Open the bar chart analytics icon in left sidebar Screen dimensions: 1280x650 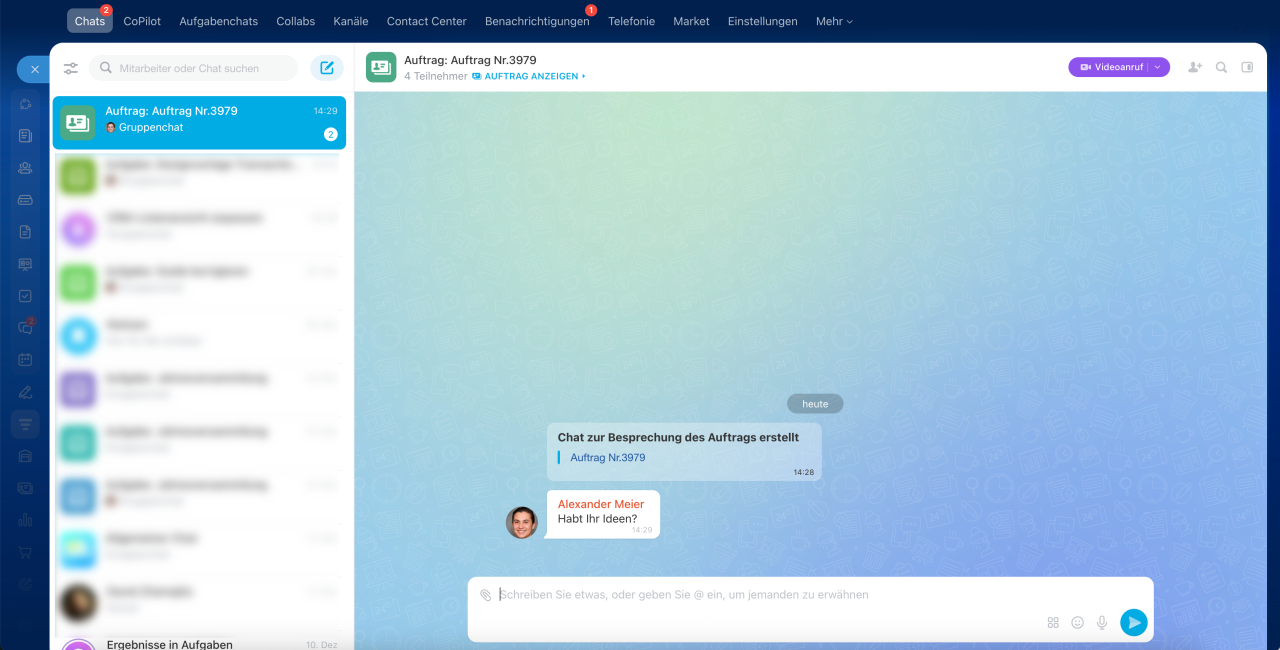pos(25,520)
